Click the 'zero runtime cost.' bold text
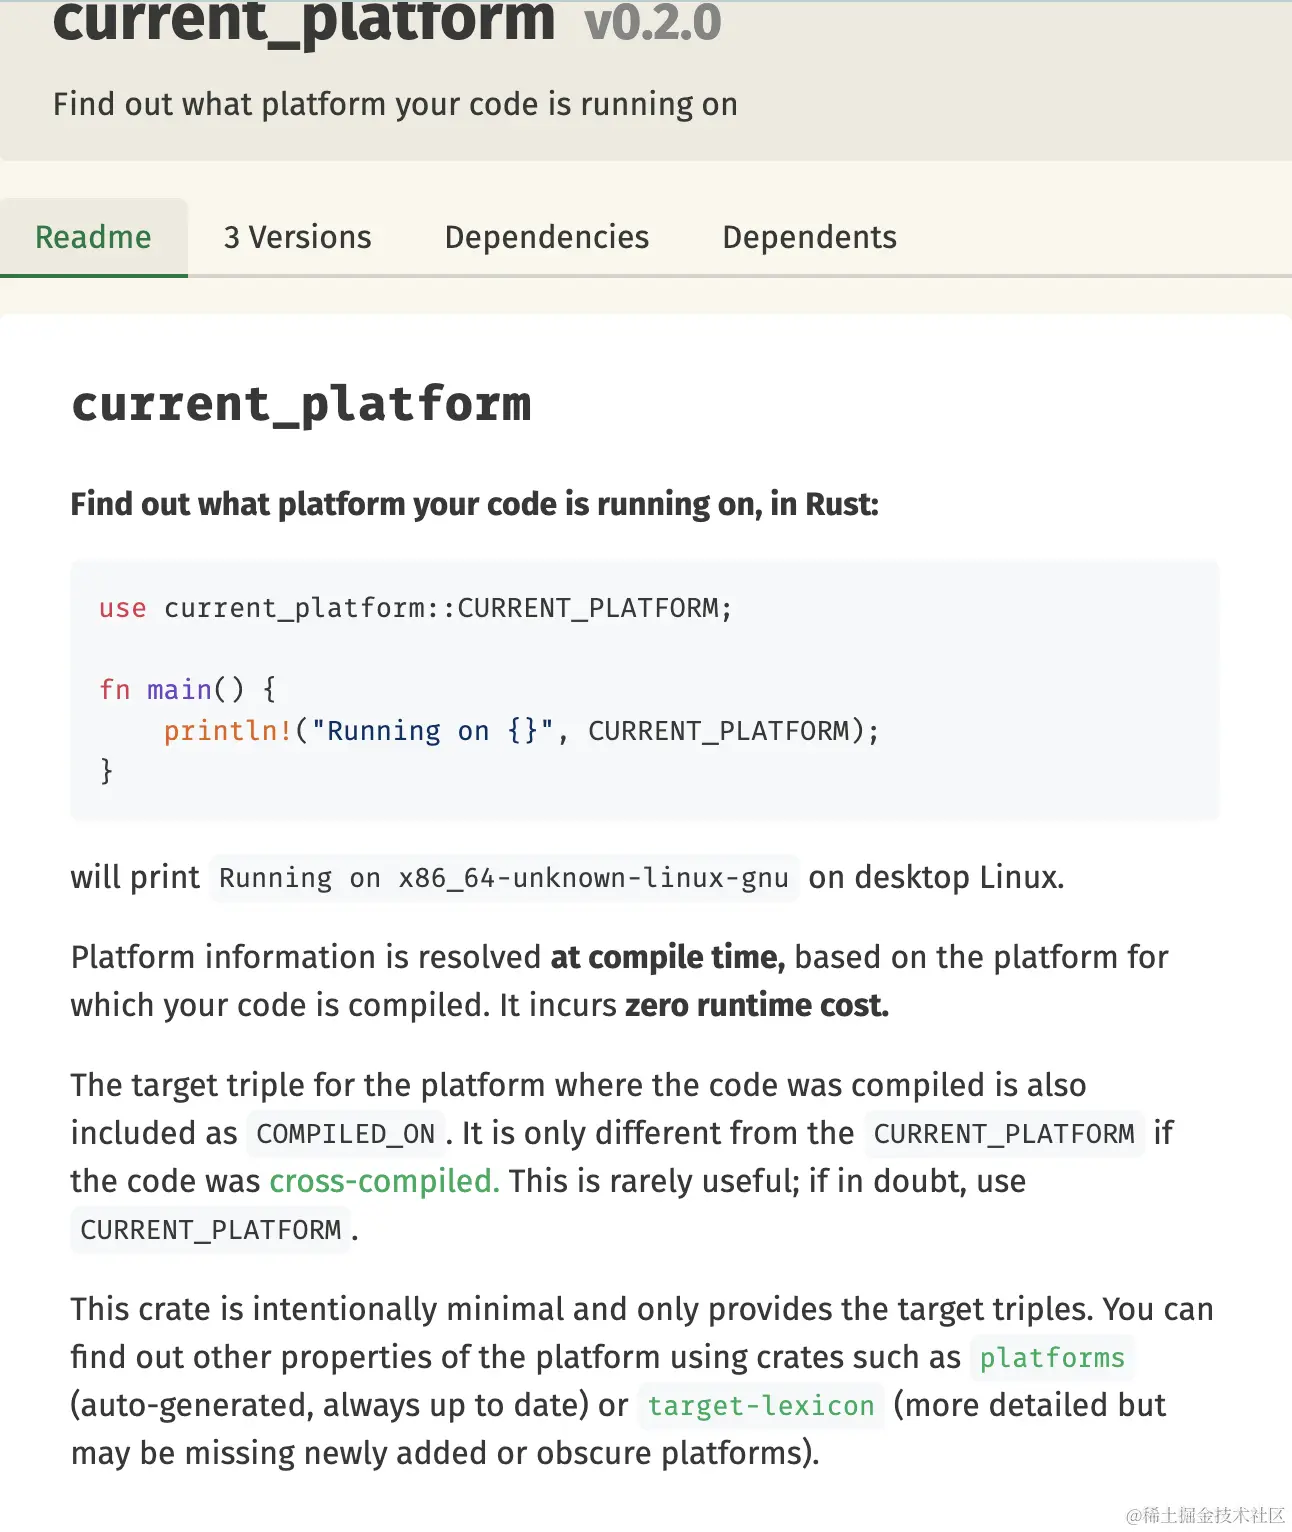The image size is (1292, 1532). click(x=757, y=1005)
